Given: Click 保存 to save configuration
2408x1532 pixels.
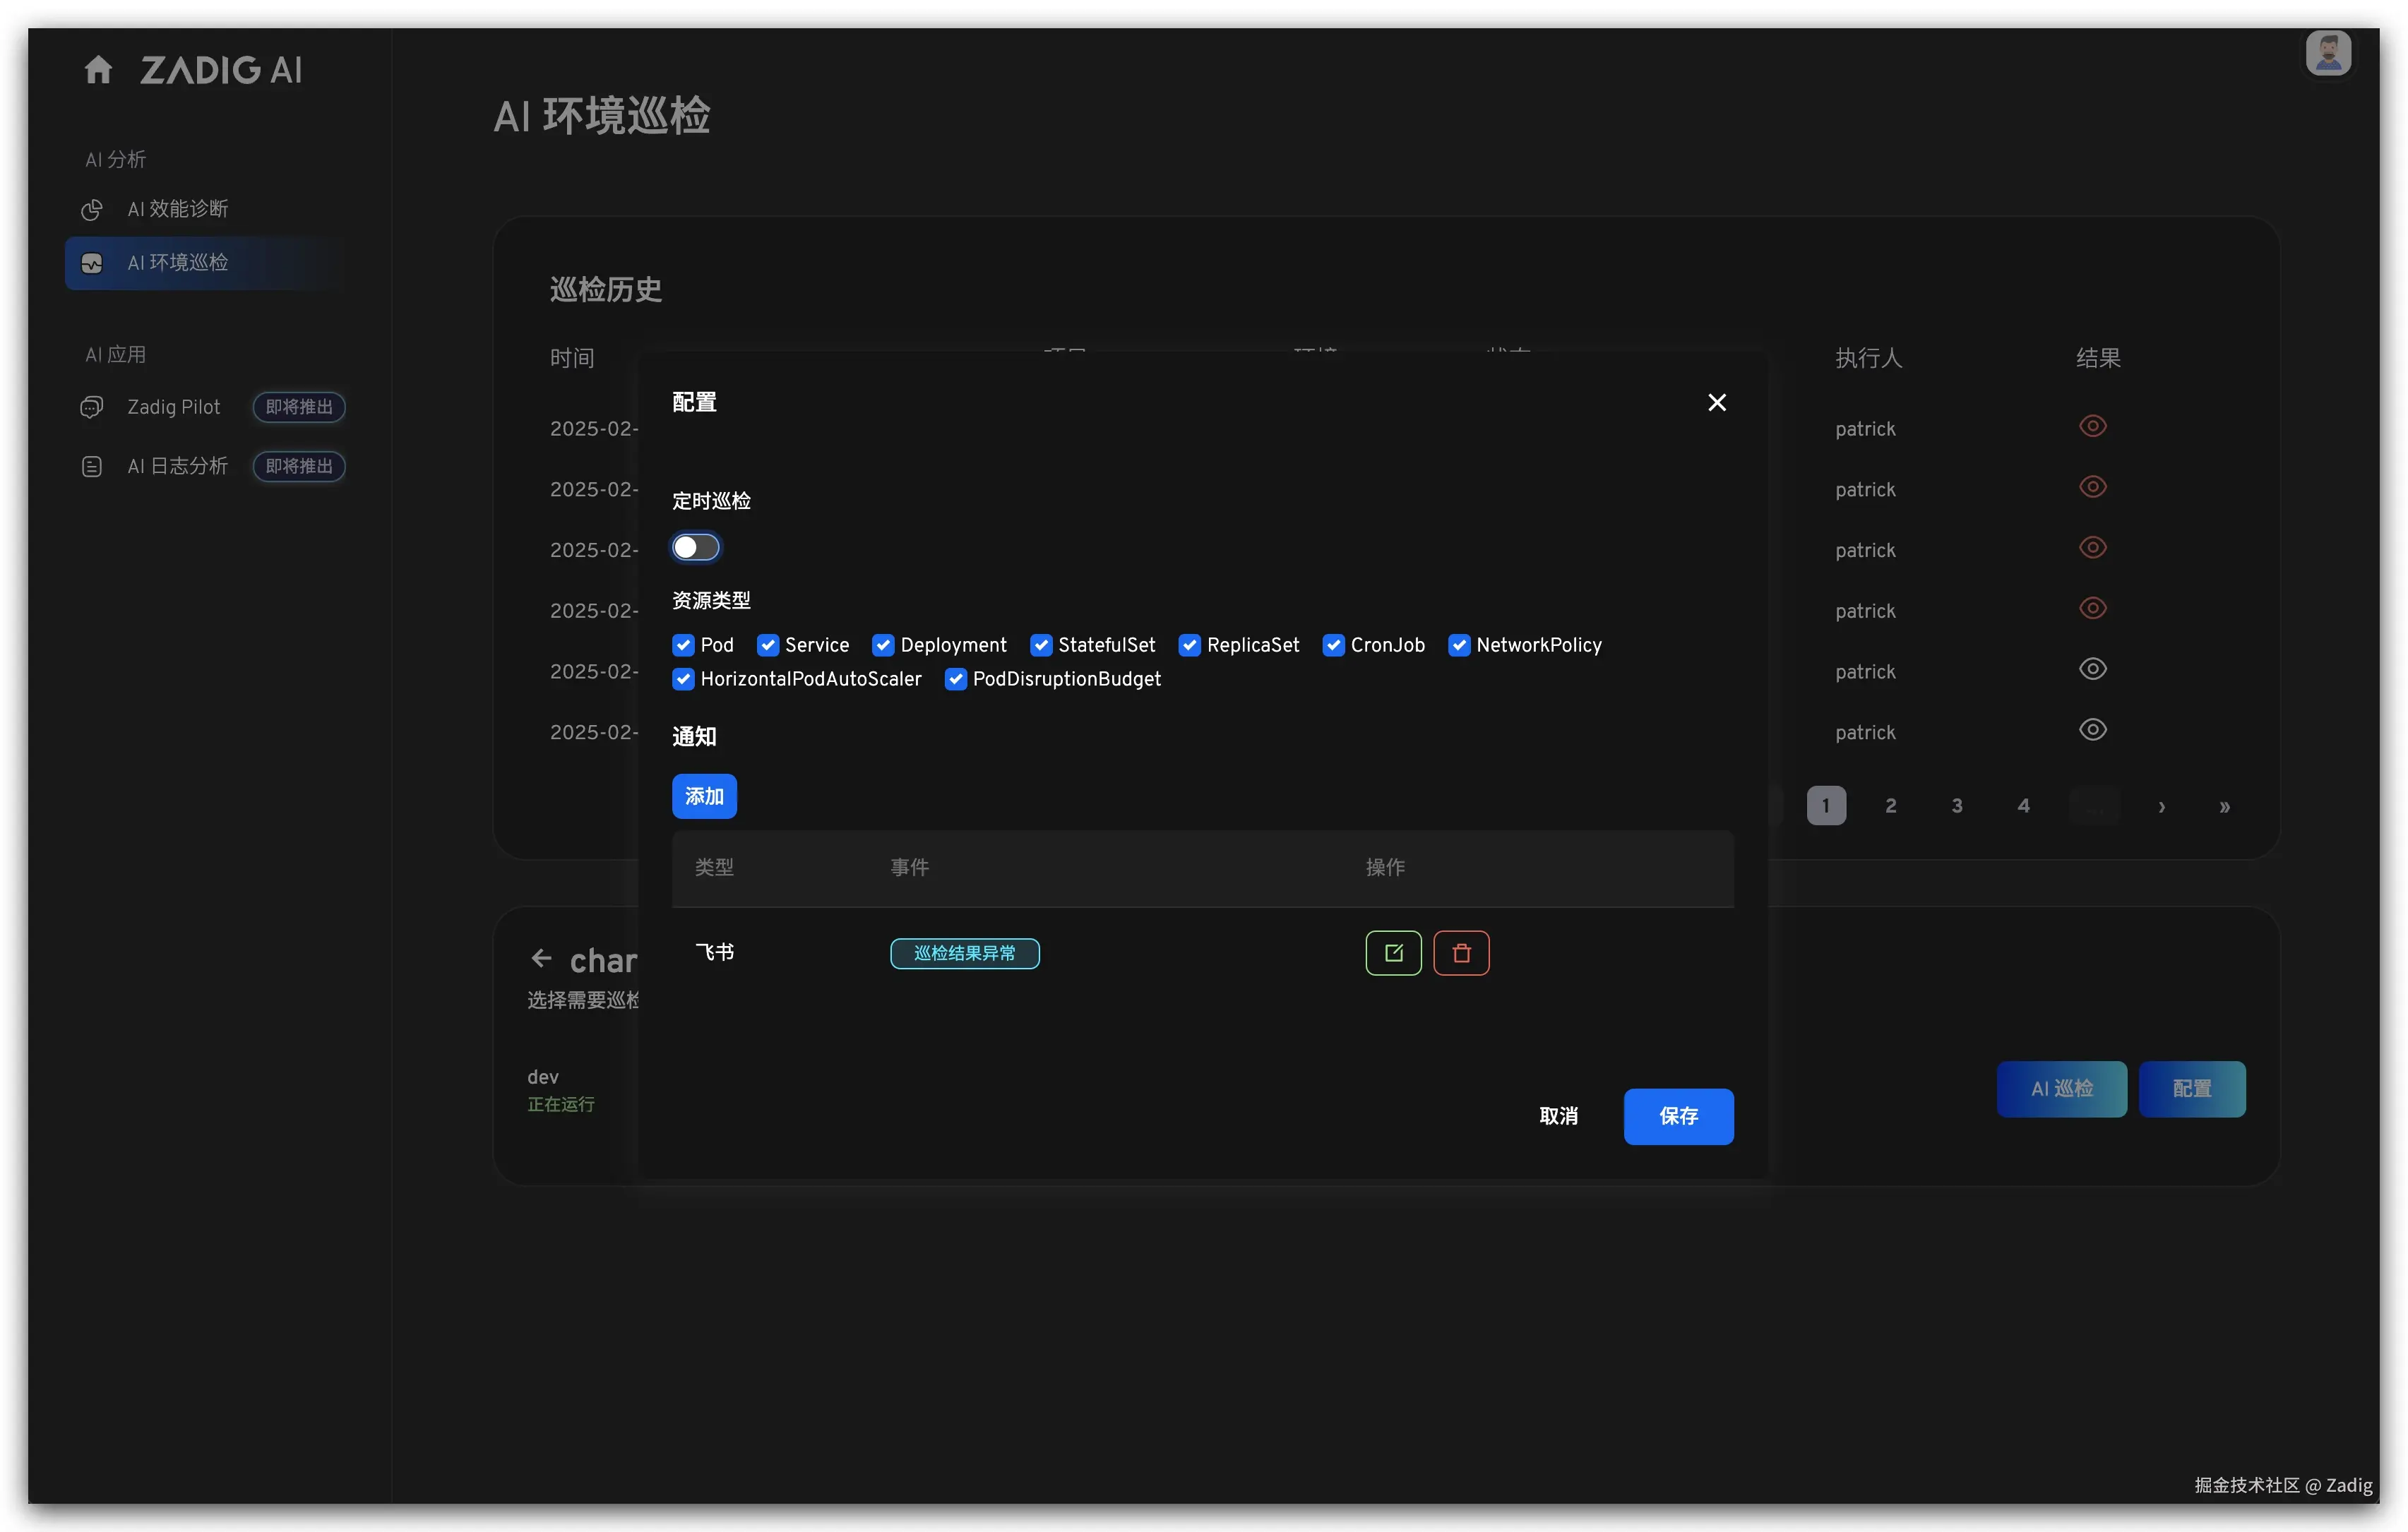Looking at the screenshot, I should (x=1678, y=1116).
